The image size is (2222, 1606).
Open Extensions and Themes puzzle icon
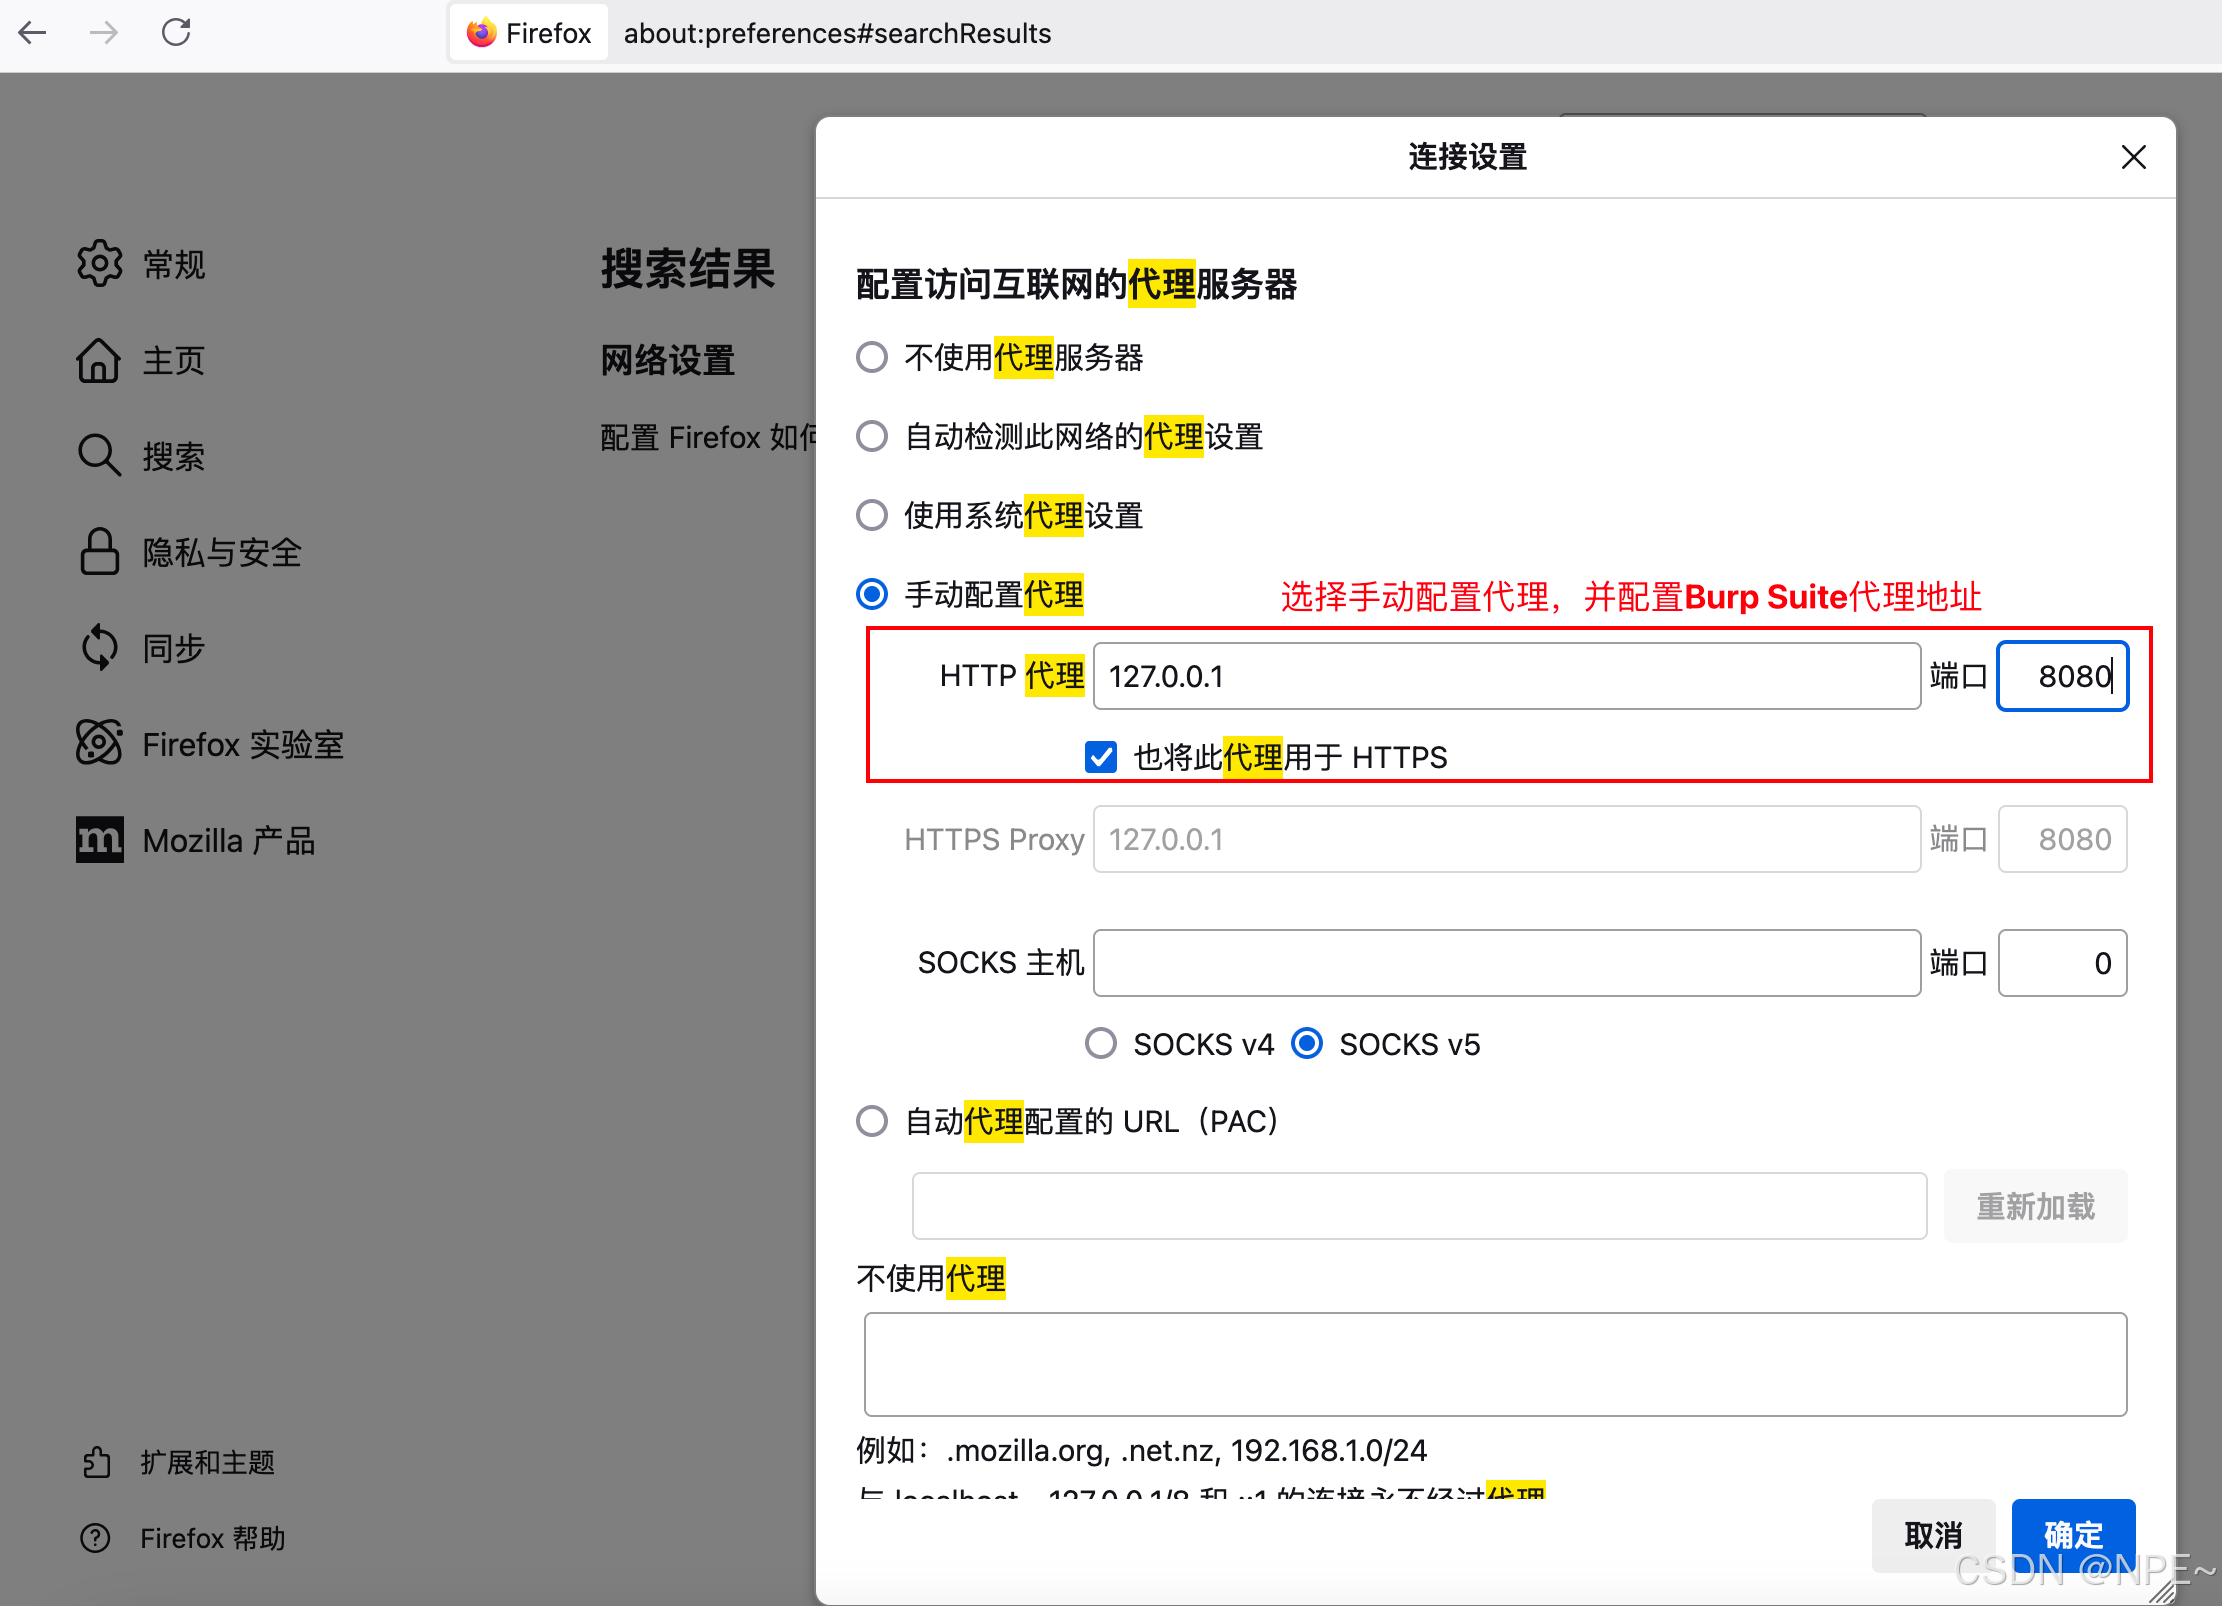(97, 1462)
